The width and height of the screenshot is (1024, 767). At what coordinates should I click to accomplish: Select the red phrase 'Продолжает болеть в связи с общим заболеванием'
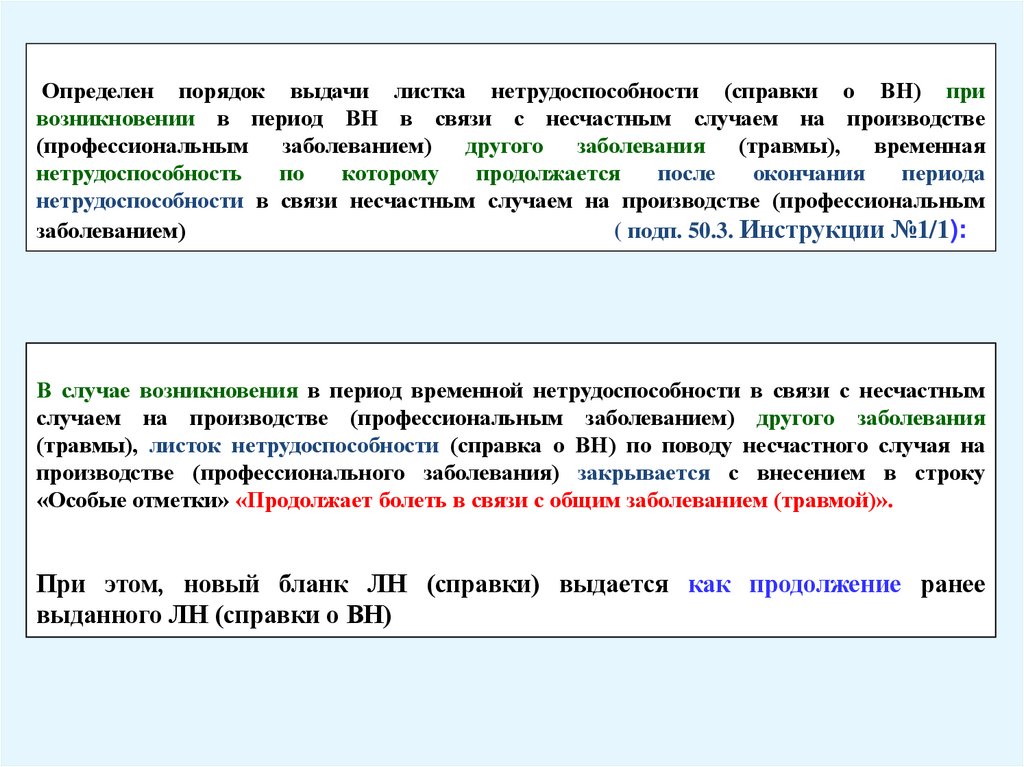(x=507, y=500)
